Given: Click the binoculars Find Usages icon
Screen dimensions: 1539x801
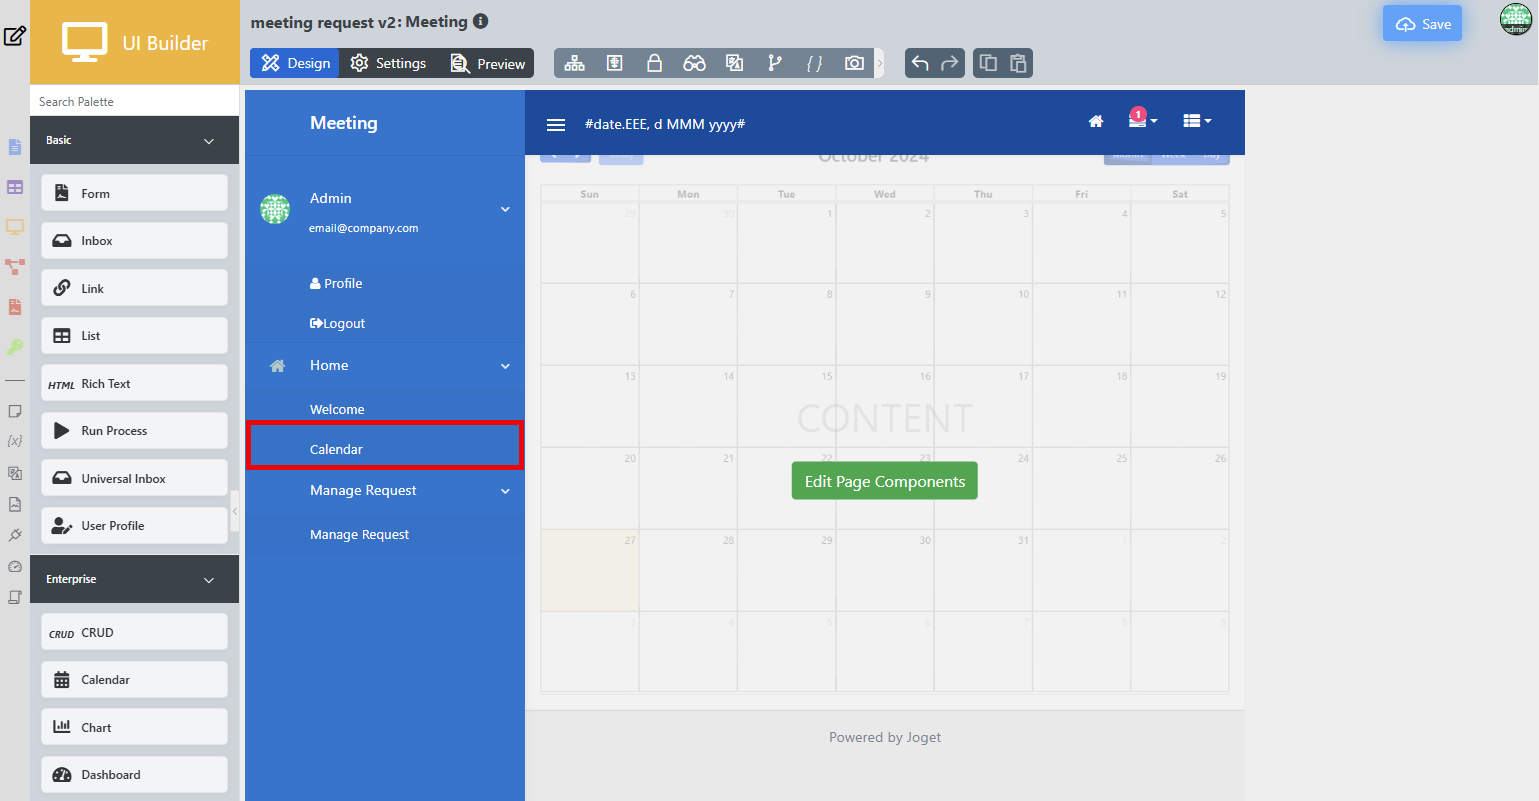Looking at the screenshot, I should [x=695, y=63].
